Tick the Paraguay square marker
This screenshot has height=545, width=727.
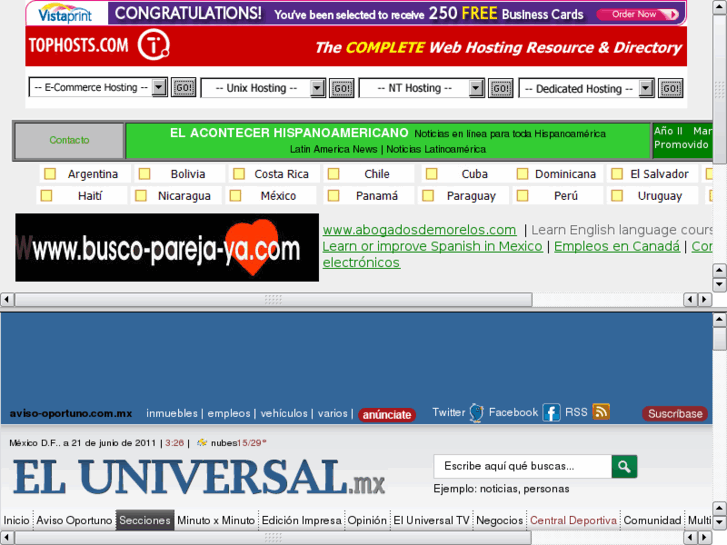[x=428, y=196]
